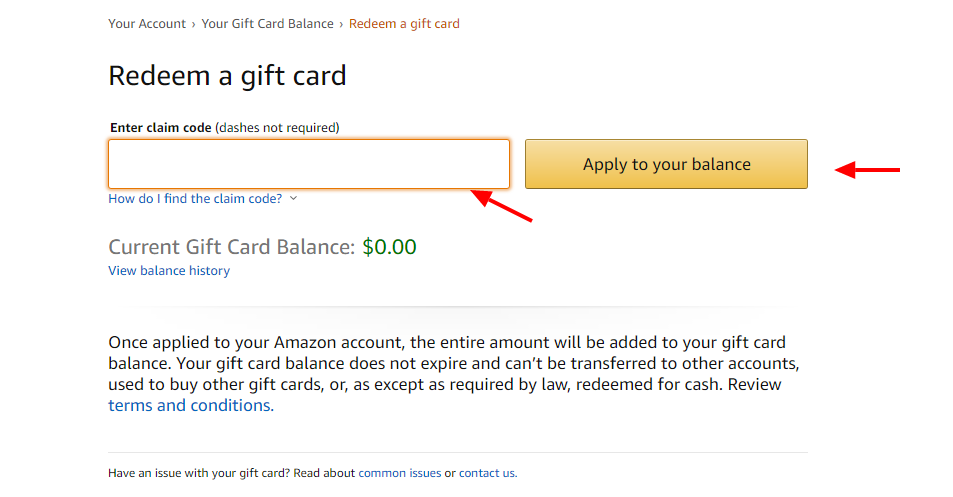Click the red arrow pointing at Apply button
Viewport: 953px width, 497px height.
point(868,170)
